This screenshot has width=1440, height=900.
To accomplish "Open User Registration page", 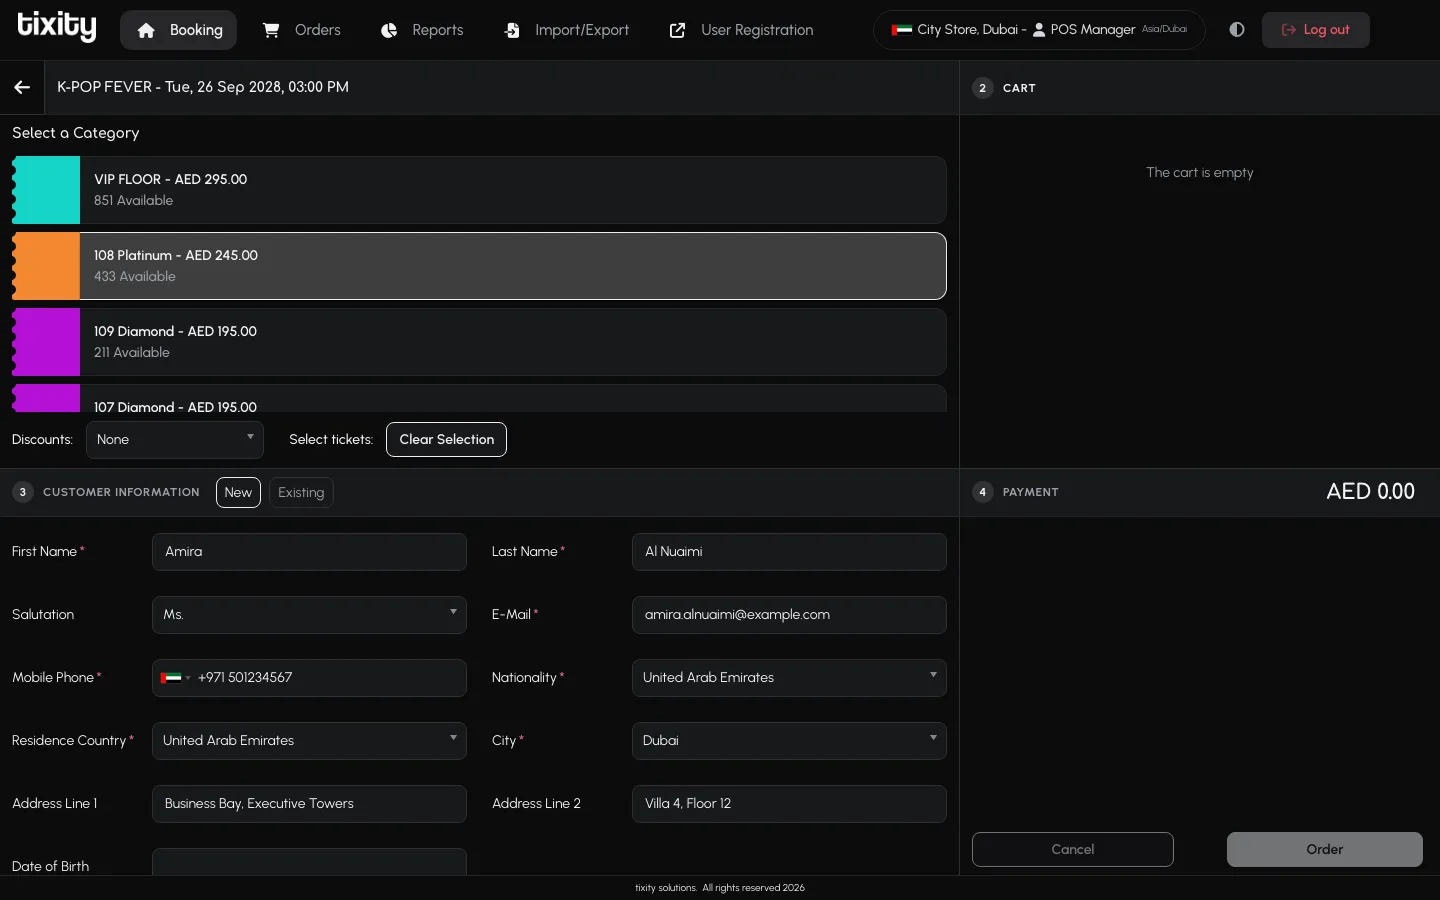I will click(x=742, y=30).
